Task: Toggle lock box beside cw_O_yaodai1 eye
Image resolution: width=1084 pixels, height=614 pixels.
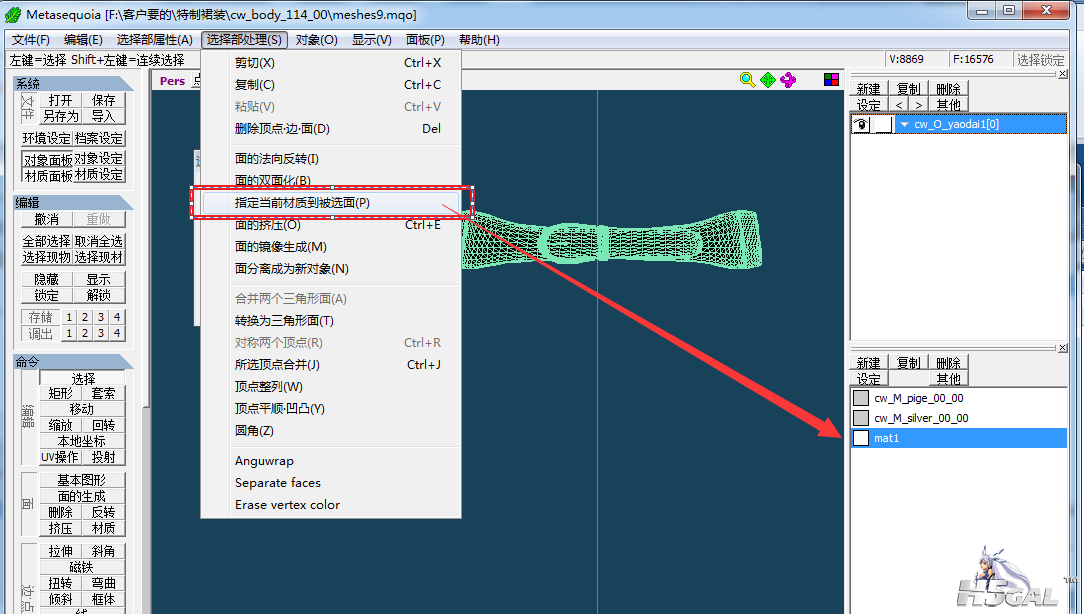Action: pos(882,124)
